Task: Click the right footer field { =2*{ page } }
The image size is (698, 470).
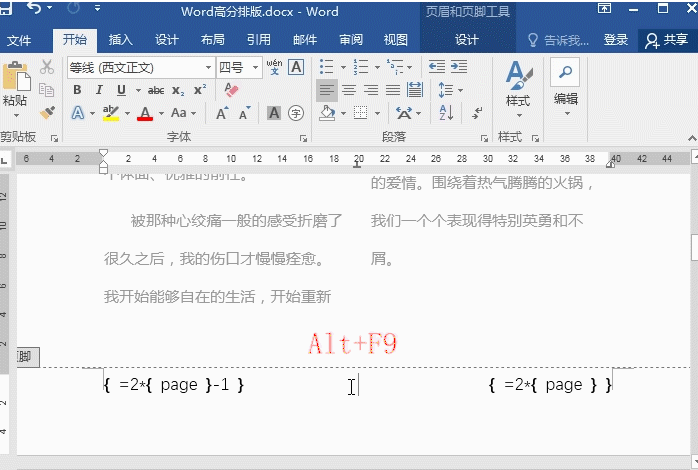Action: (549, 385)
